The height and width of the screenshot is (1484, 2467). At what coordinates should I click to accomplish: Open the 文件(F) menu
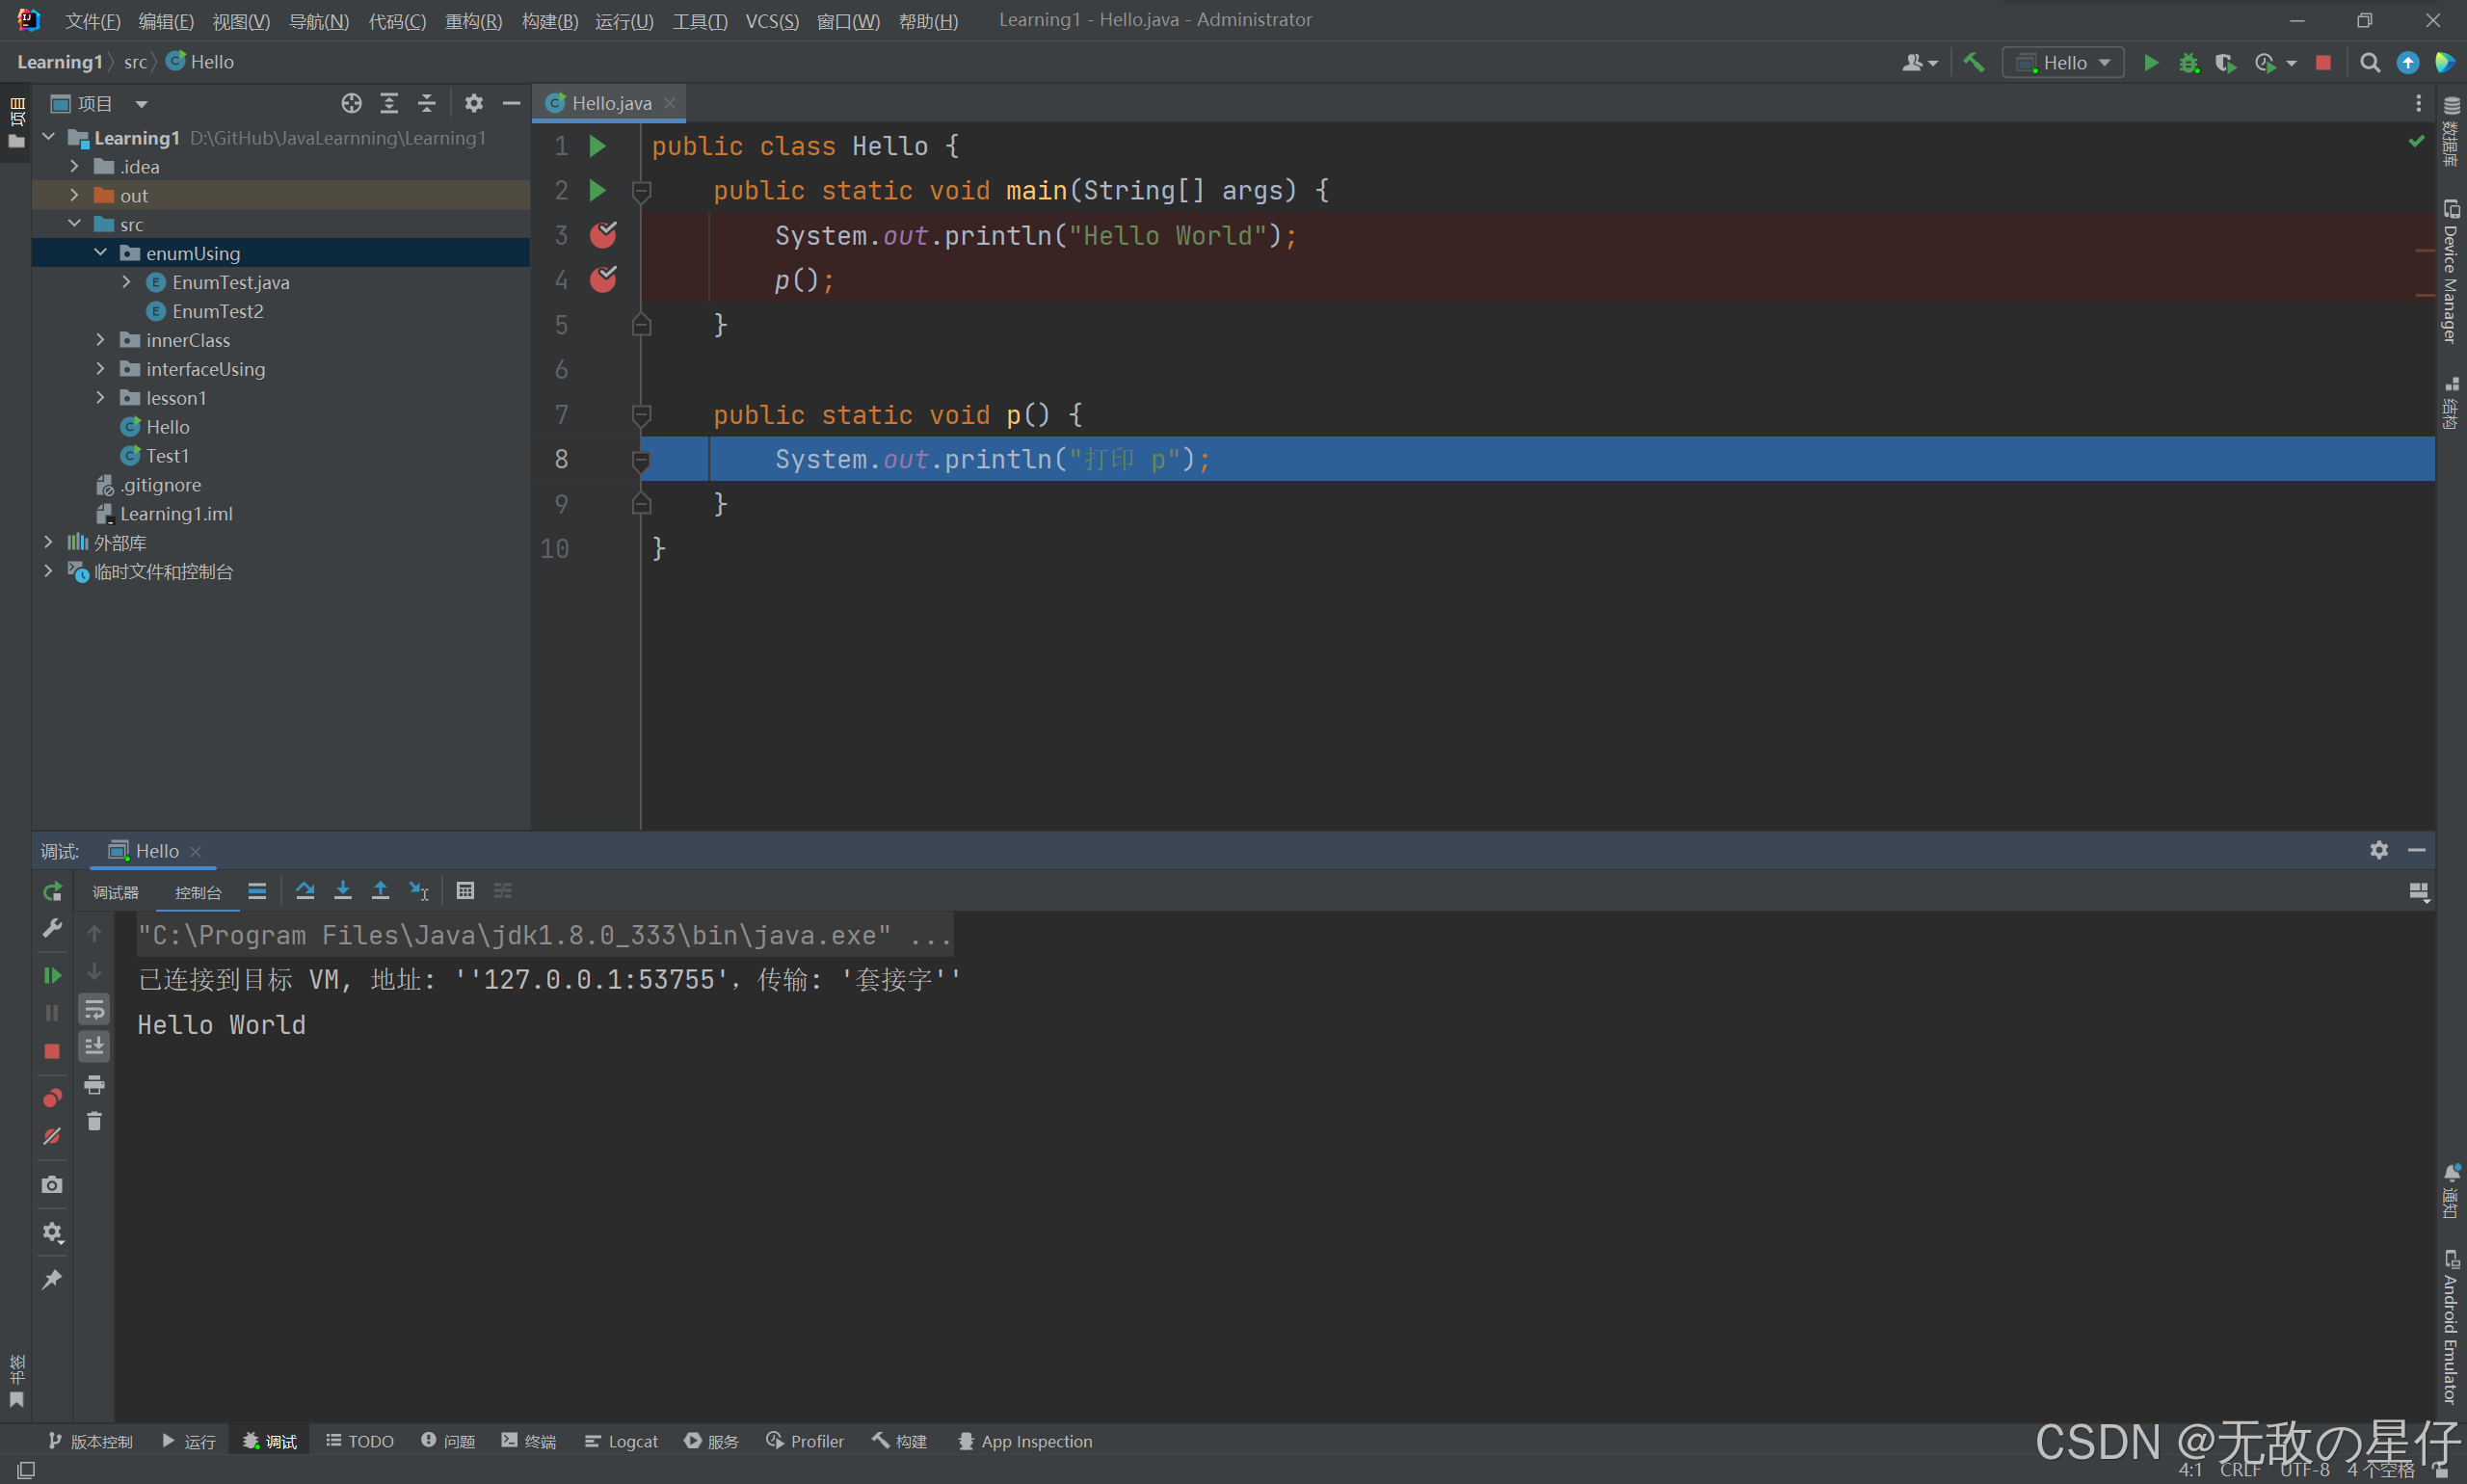point(93,20)
